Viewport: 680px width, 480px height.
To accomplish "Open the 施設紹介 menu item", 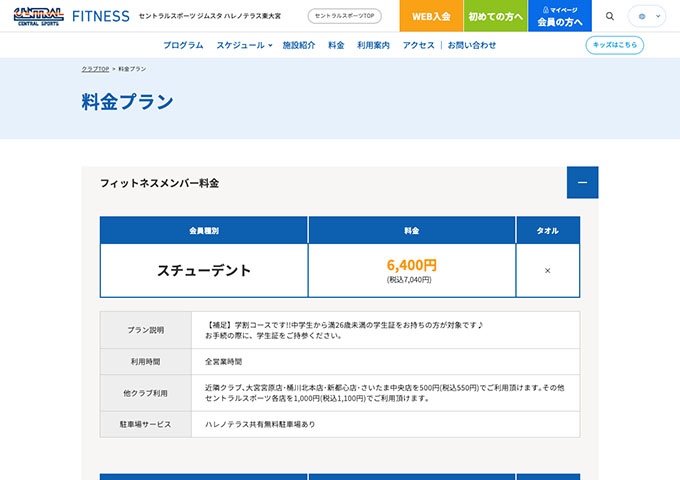I will (x=299, y=46).
